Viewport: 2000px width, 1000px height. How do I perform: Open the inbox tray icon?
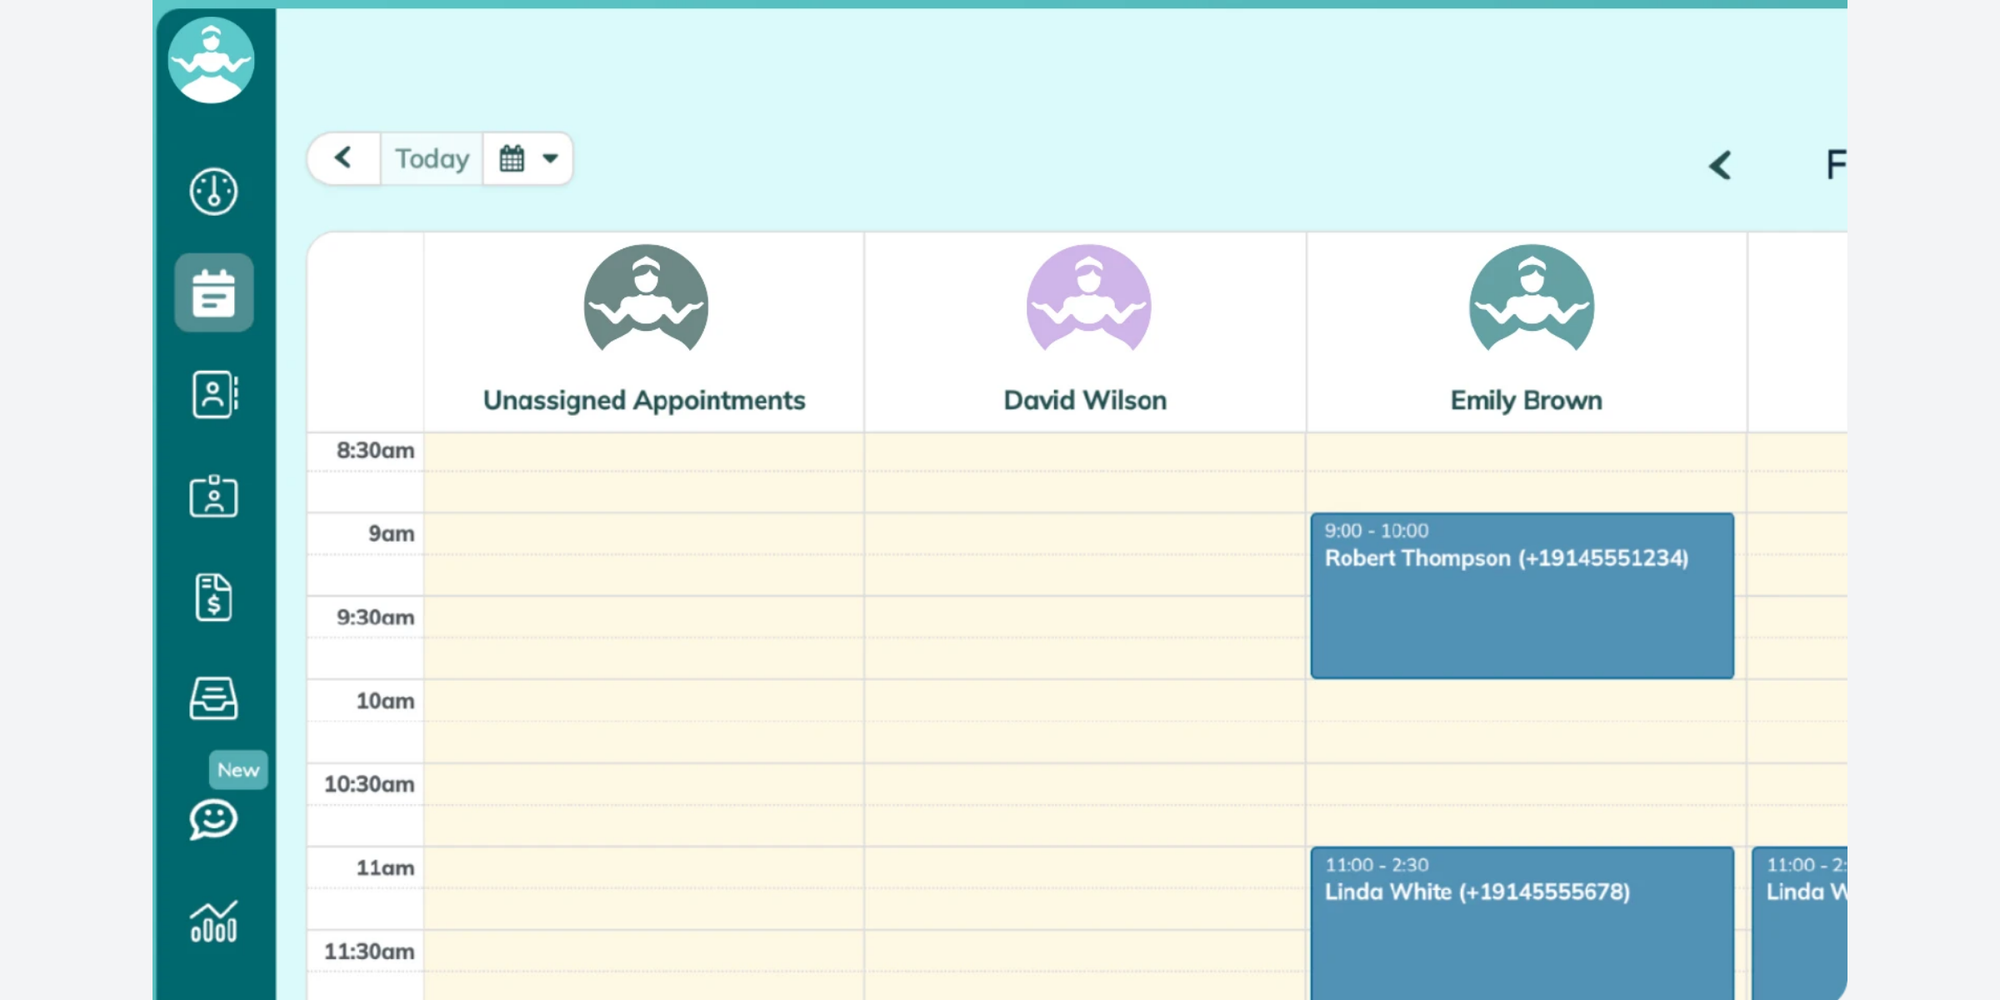click(213, 698)
